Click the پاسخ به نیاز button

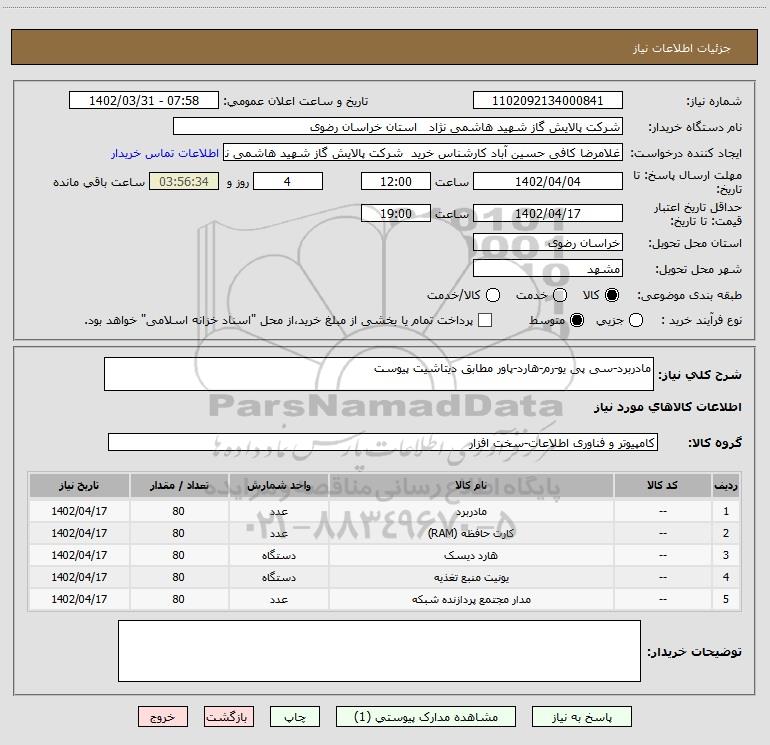click(589, 717)
